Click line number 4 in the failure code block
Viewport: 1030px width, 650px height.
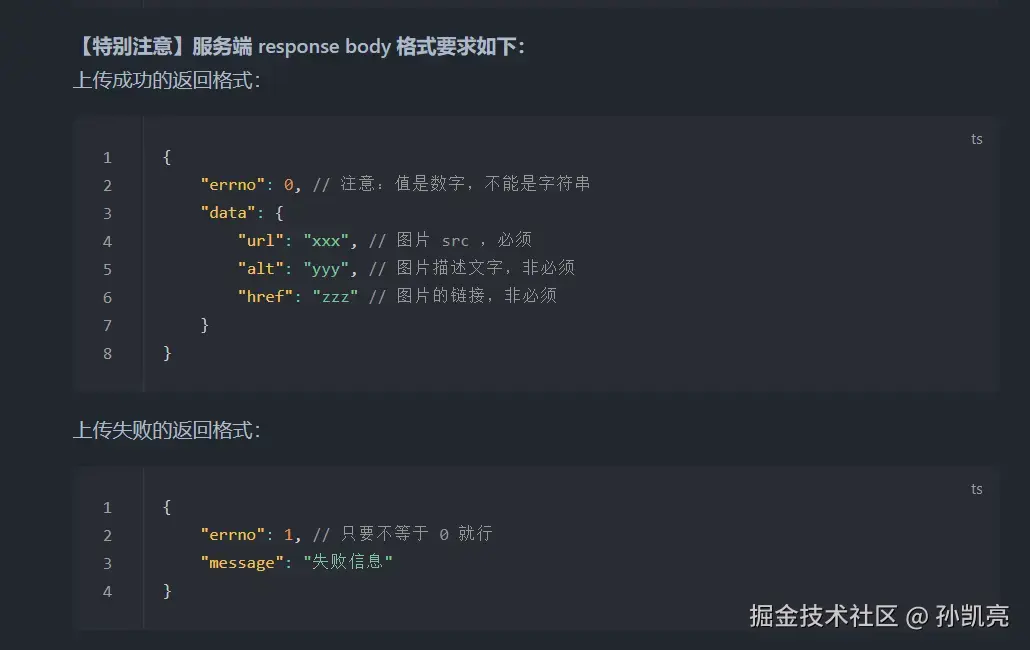[x=107, y=591]
